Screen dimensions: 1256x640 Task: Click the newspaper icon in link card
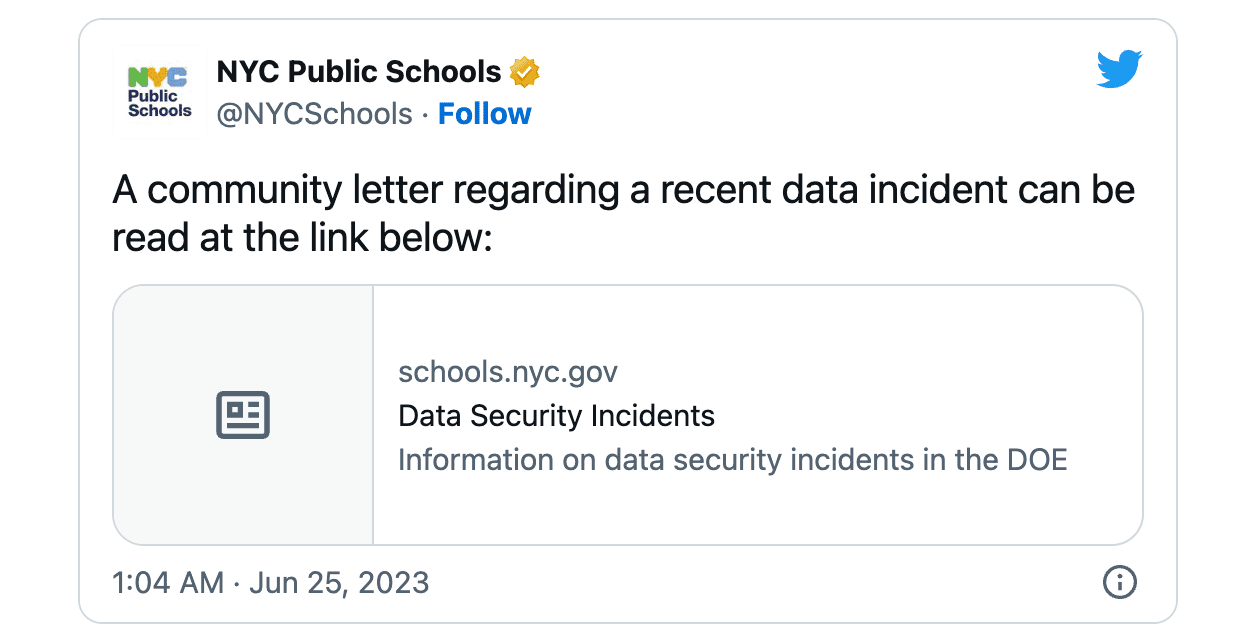coord(243,415)
